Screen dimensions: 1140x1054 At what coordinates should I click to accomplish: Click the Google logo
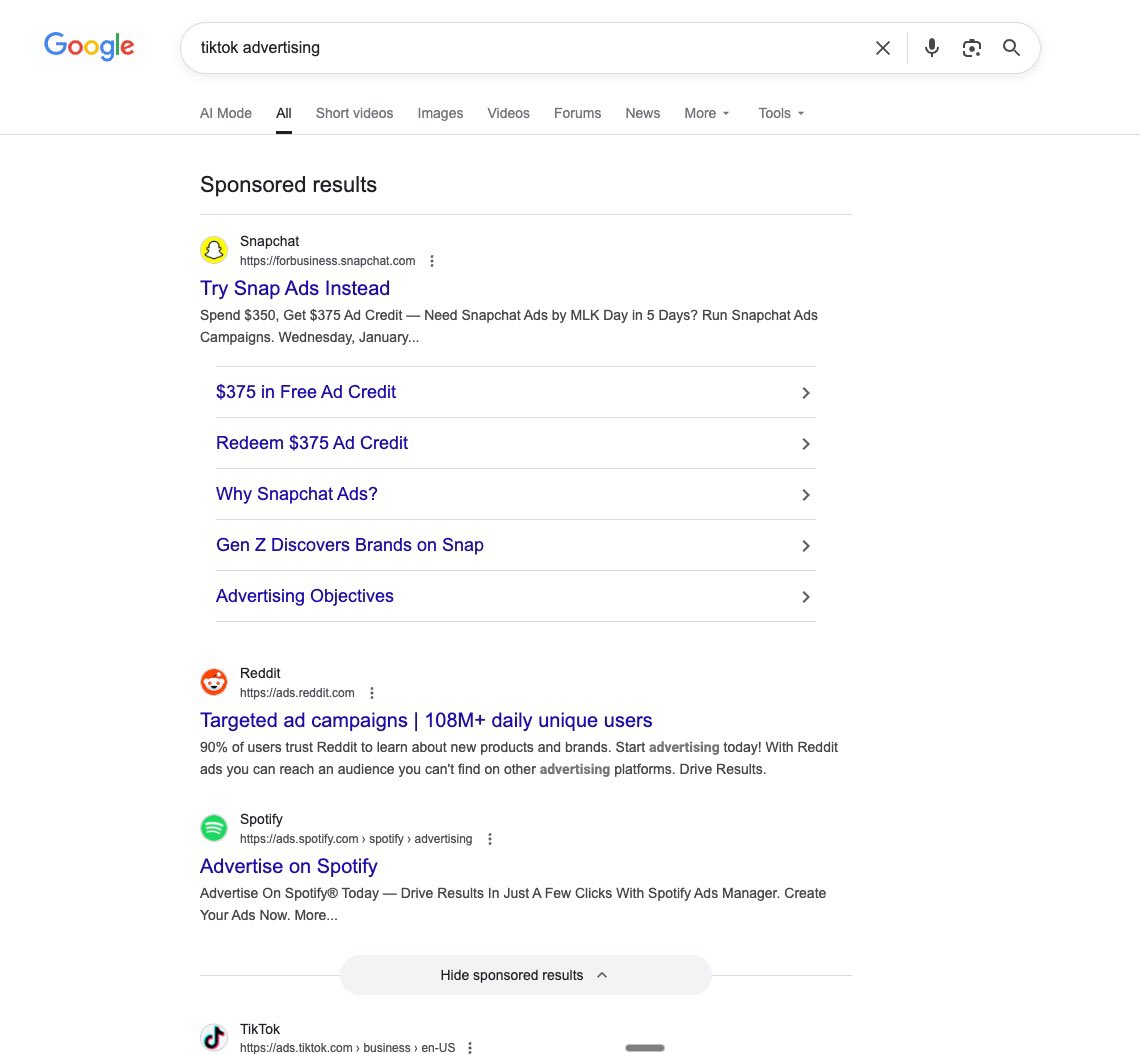[x=89, y=47]
